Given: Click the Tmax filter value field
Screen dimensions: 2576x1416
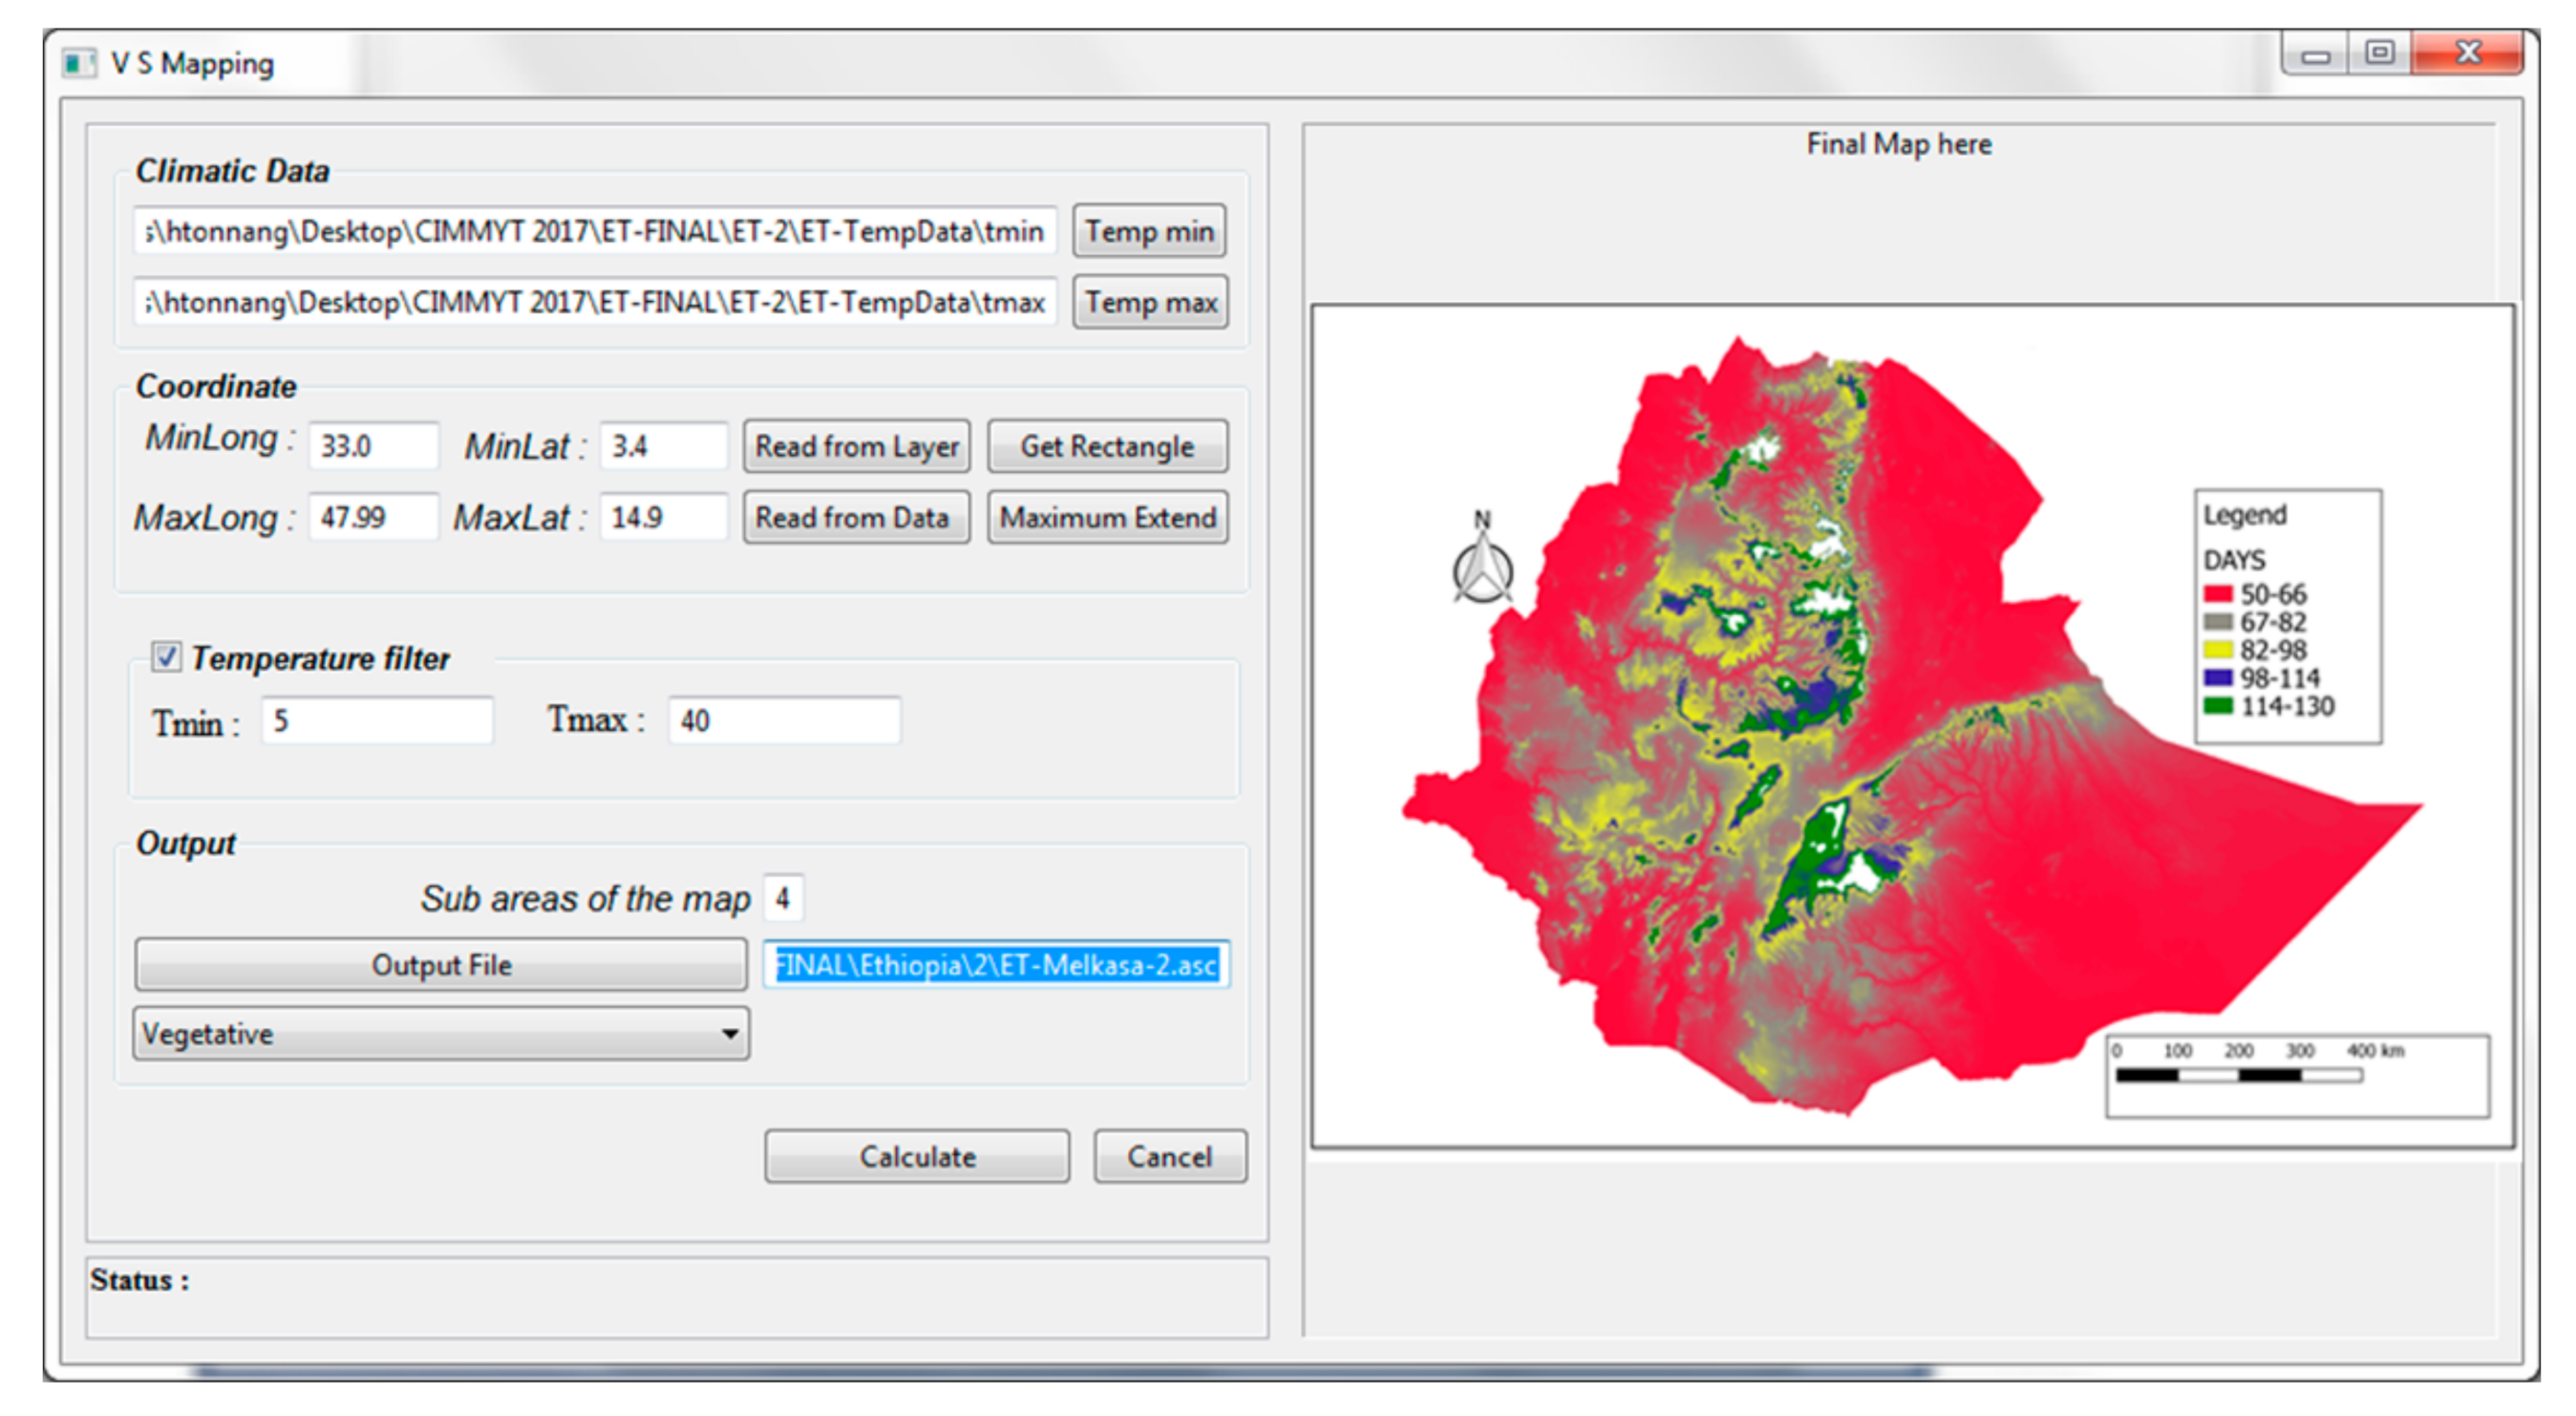Looking at the screenshot, I should [784, 720].
